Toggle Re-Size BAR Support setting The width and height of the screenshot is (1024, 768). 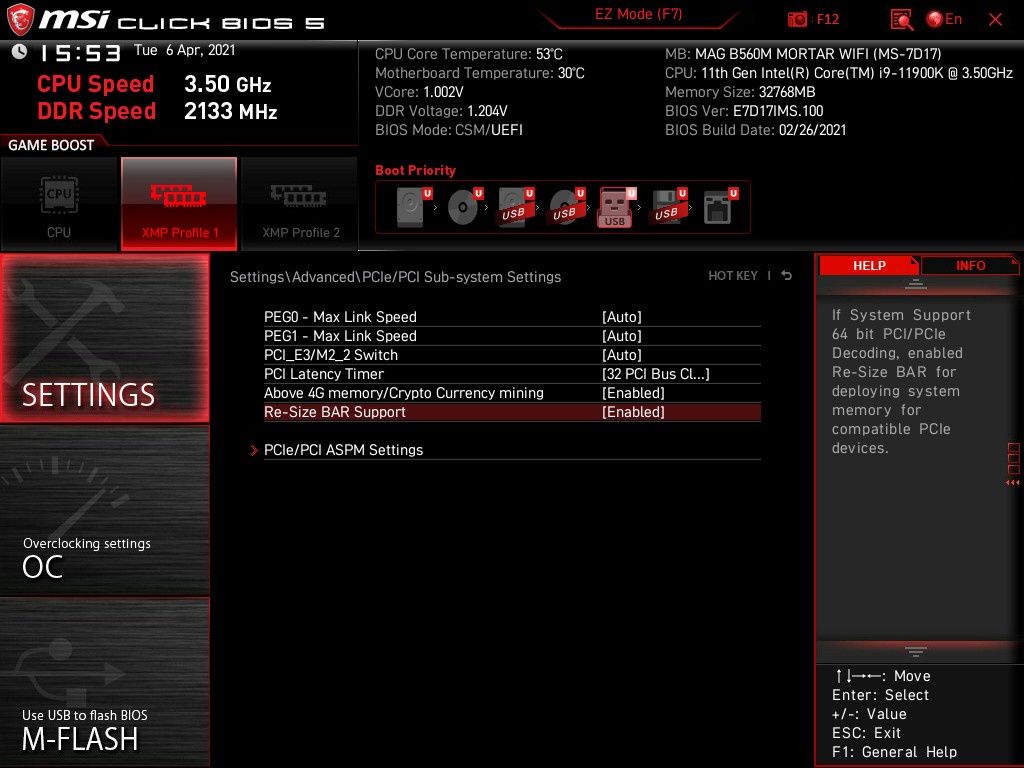tap(512, 412)
